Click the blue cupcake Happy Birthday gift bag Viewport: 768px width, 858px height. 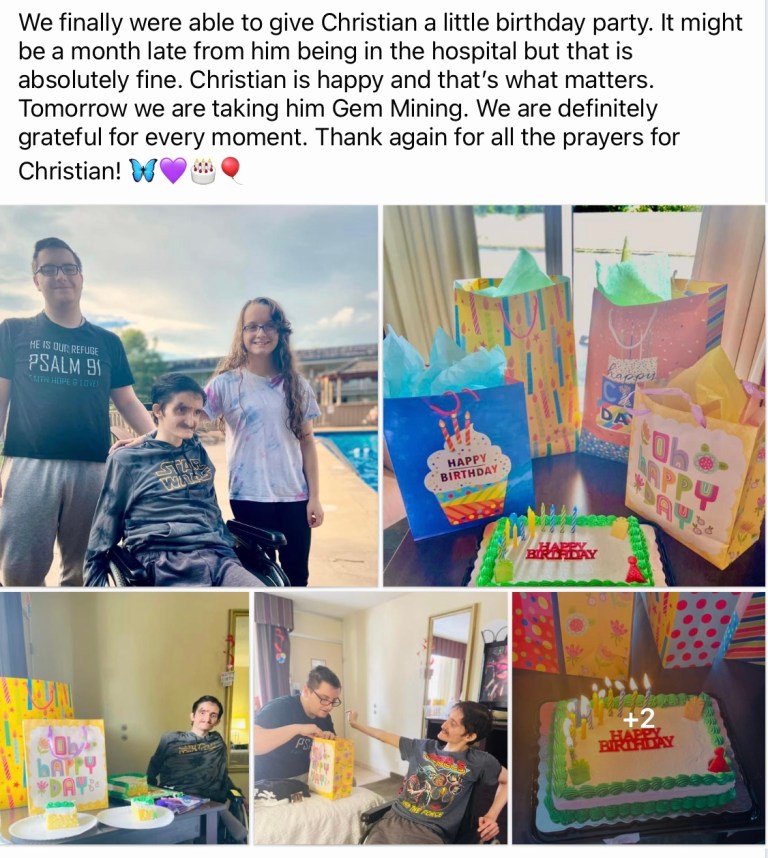click(x=458, y=459)
